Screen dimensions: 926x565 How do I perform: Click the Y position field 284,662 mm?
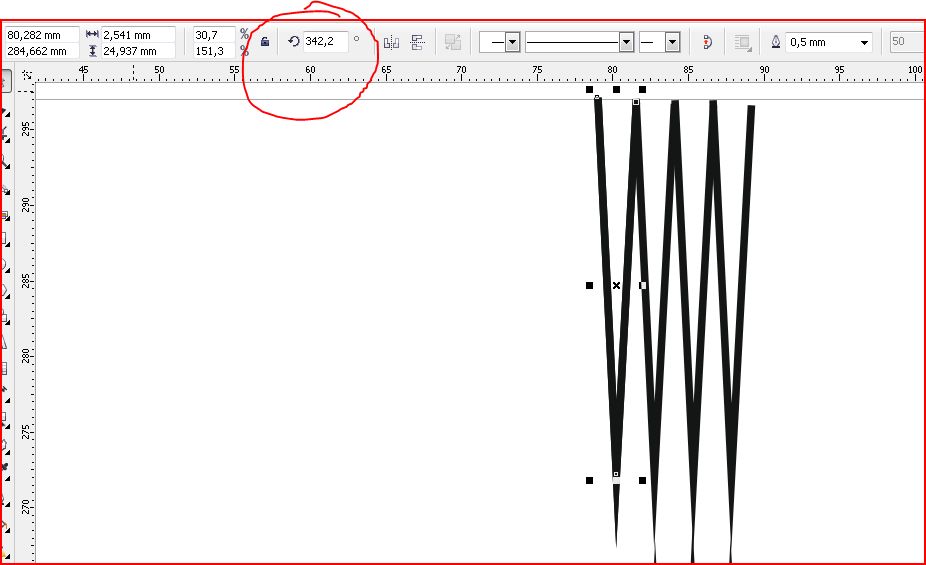click(40, 50)
